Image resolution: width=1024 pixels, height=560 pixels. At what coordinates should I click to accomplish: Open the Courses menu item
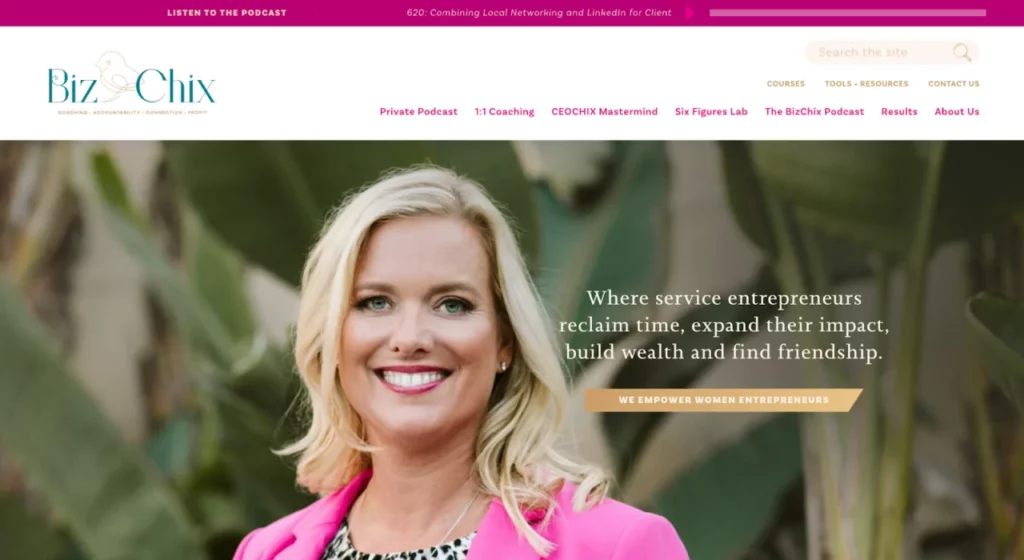click(x=786, y=84)
